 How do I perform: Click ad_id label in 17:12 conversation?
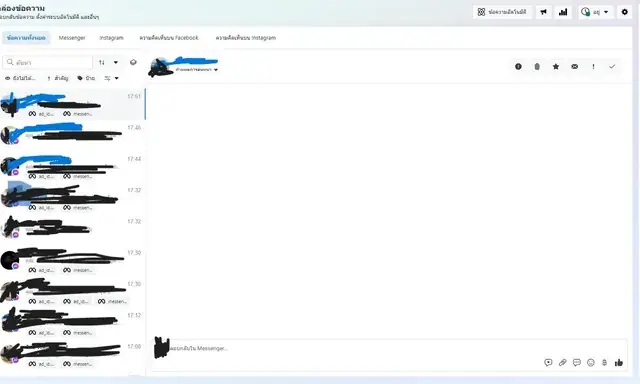42,333
